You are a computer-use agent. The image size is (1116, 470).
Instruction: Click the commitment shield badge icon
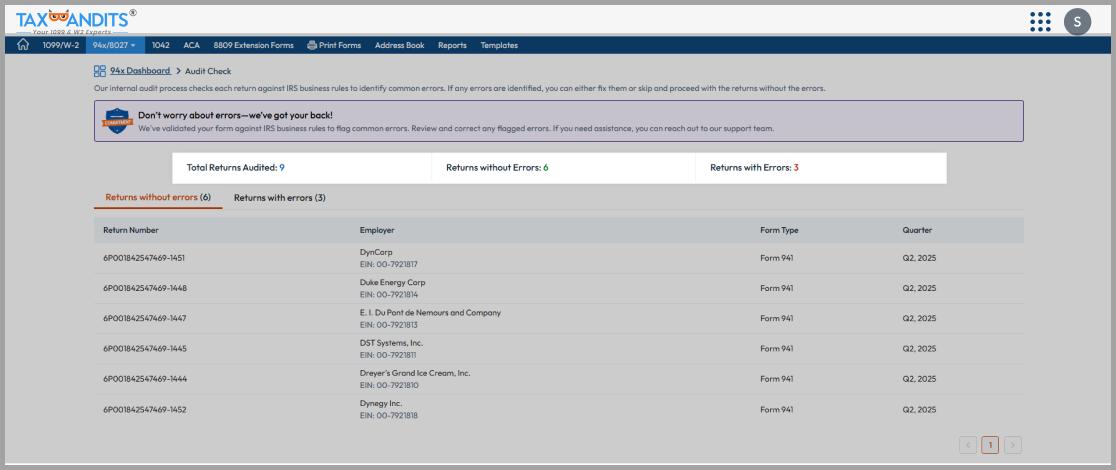(x=117, y=121)
